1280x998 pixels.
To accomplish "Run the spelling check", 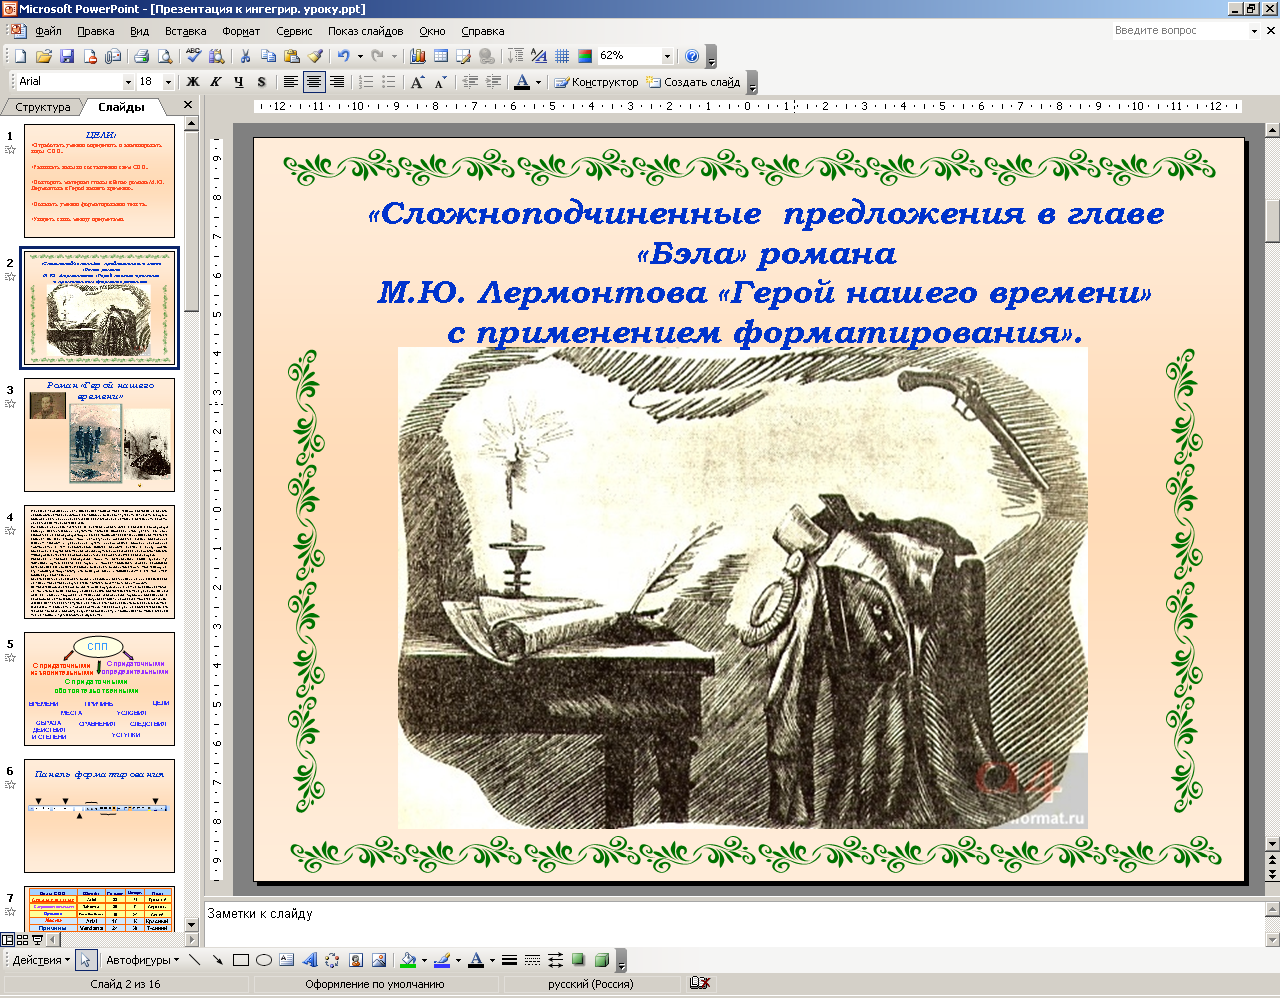I will (194, 56).
